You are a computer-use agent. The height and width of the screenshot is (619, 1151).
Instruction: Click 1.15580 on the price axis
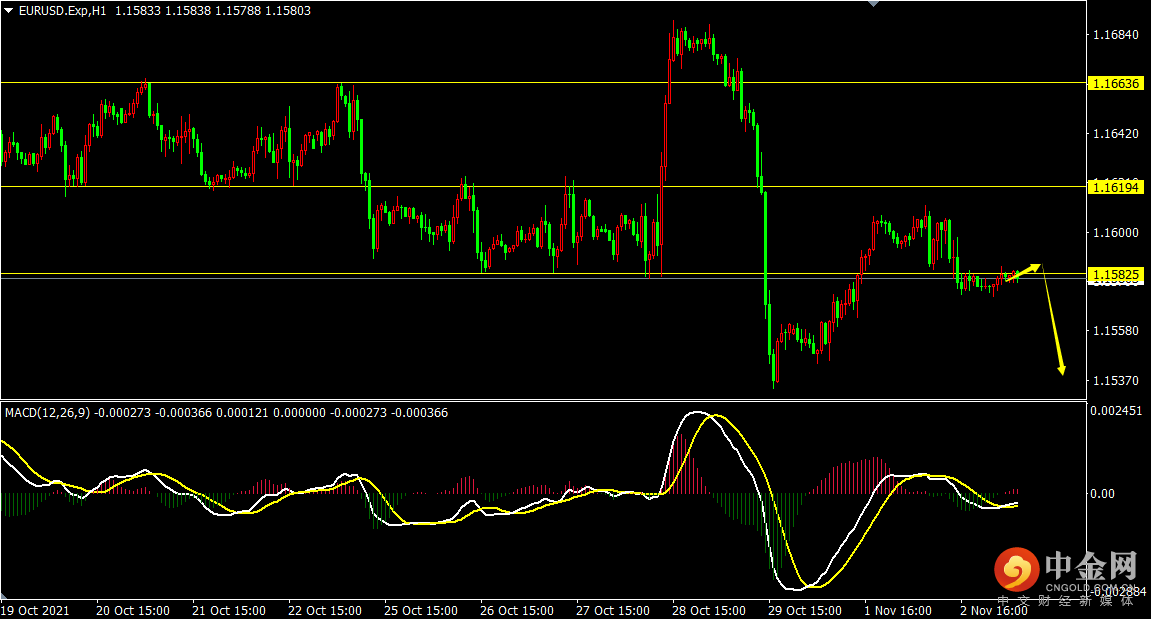coord(1116,331)
